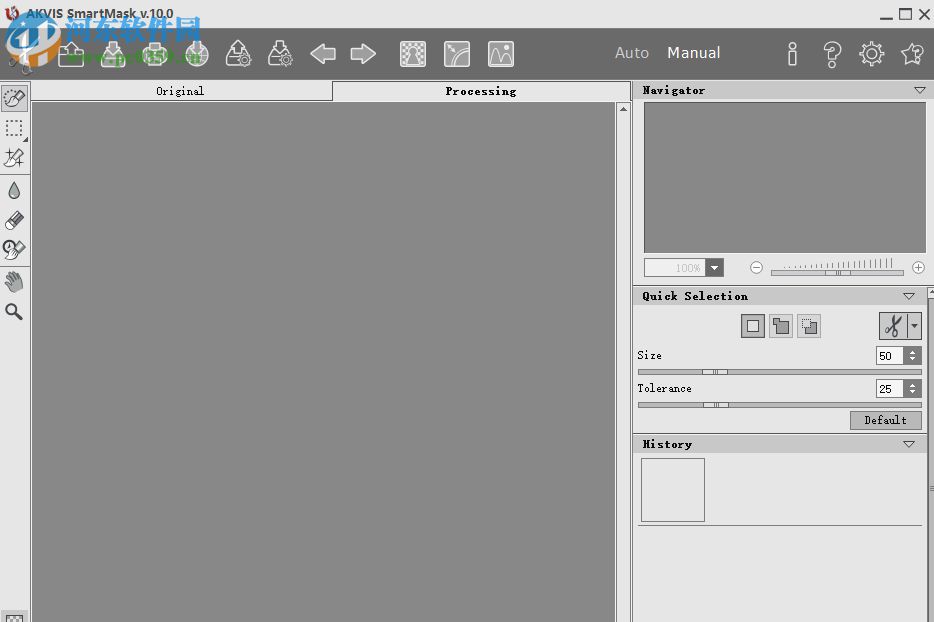Enable add to selection mode
The width and height of the screenshot is (934, 622).
pyautogui.click(x=781, y=326)
